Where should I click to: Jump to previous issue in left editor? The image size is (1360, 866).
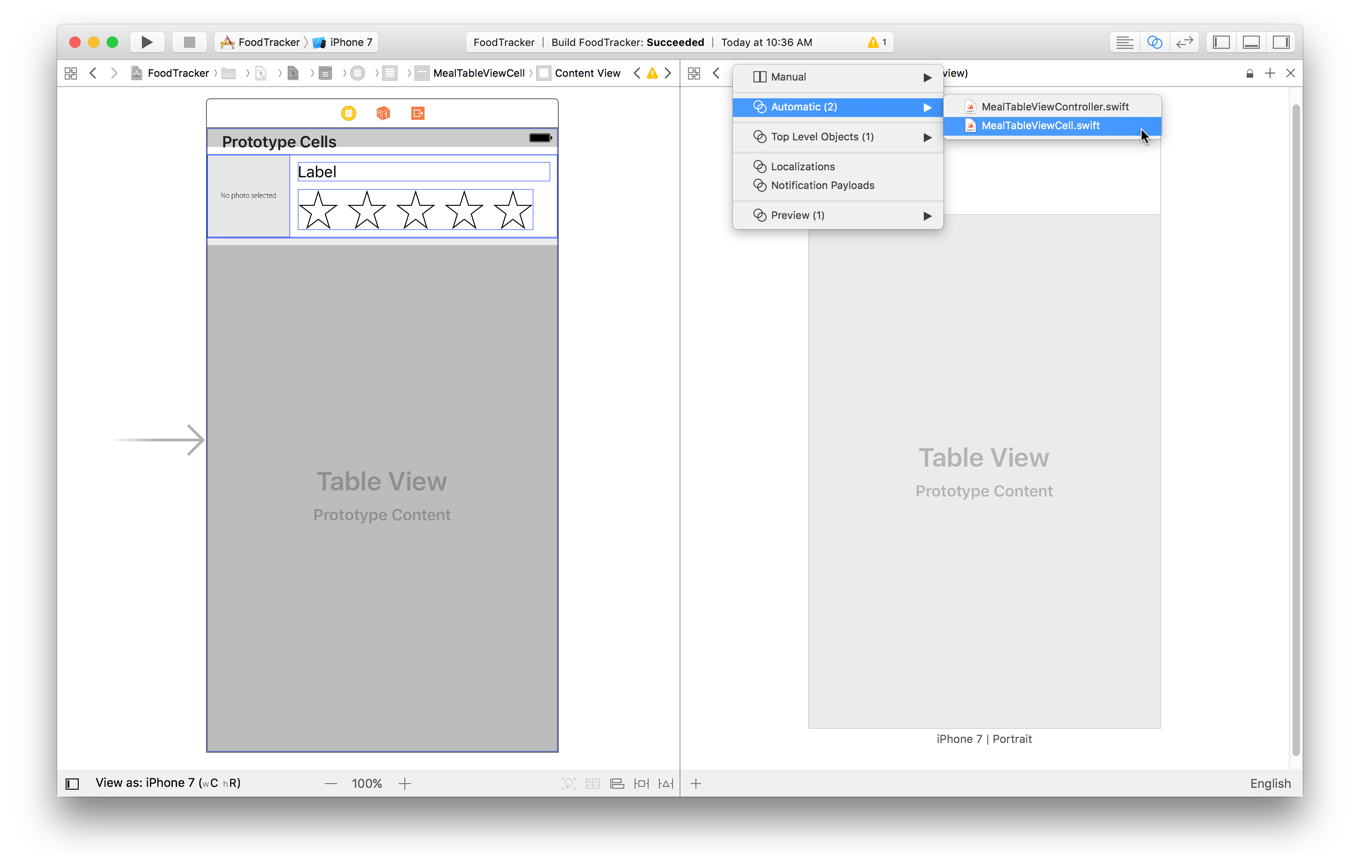(637, 73)
